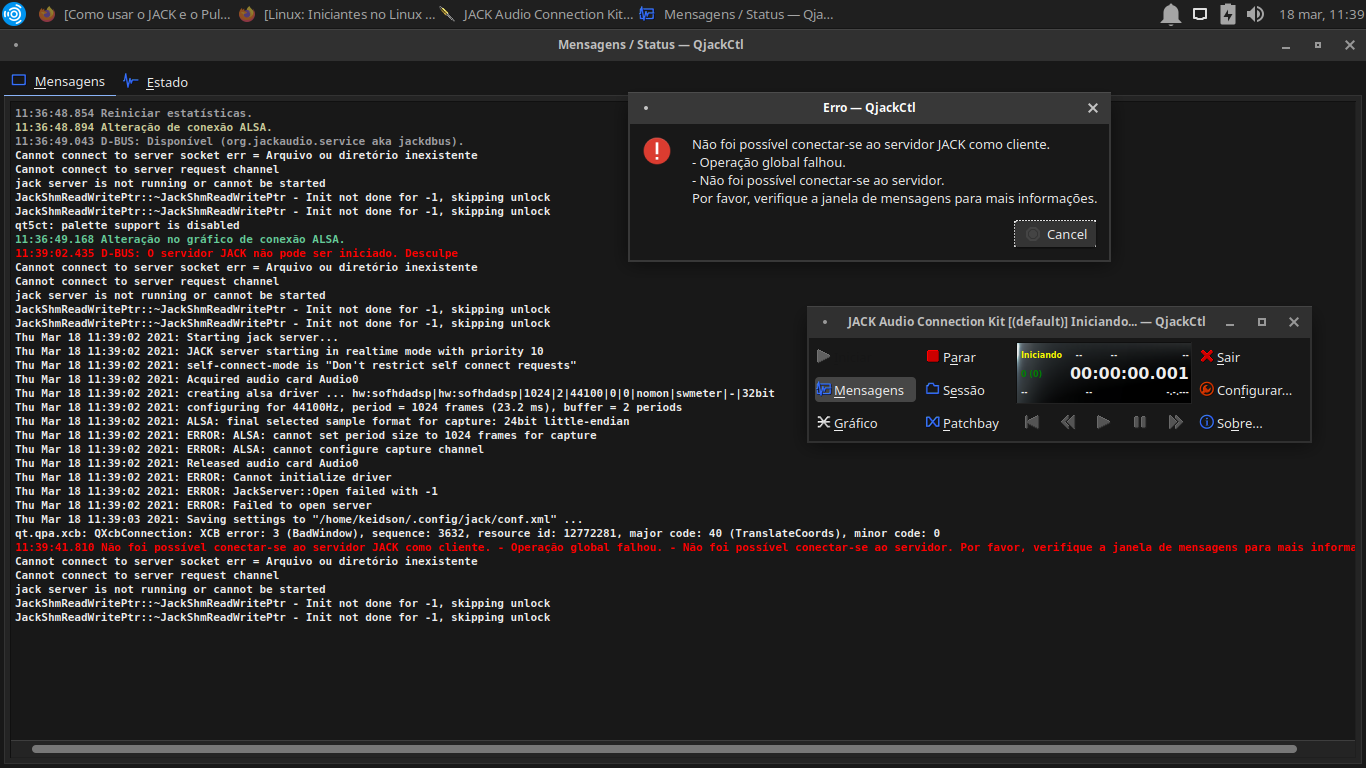This screenshot has width=1366, height=768.
Task: Click the transport play button
Action: click(x=1103, y=423)
